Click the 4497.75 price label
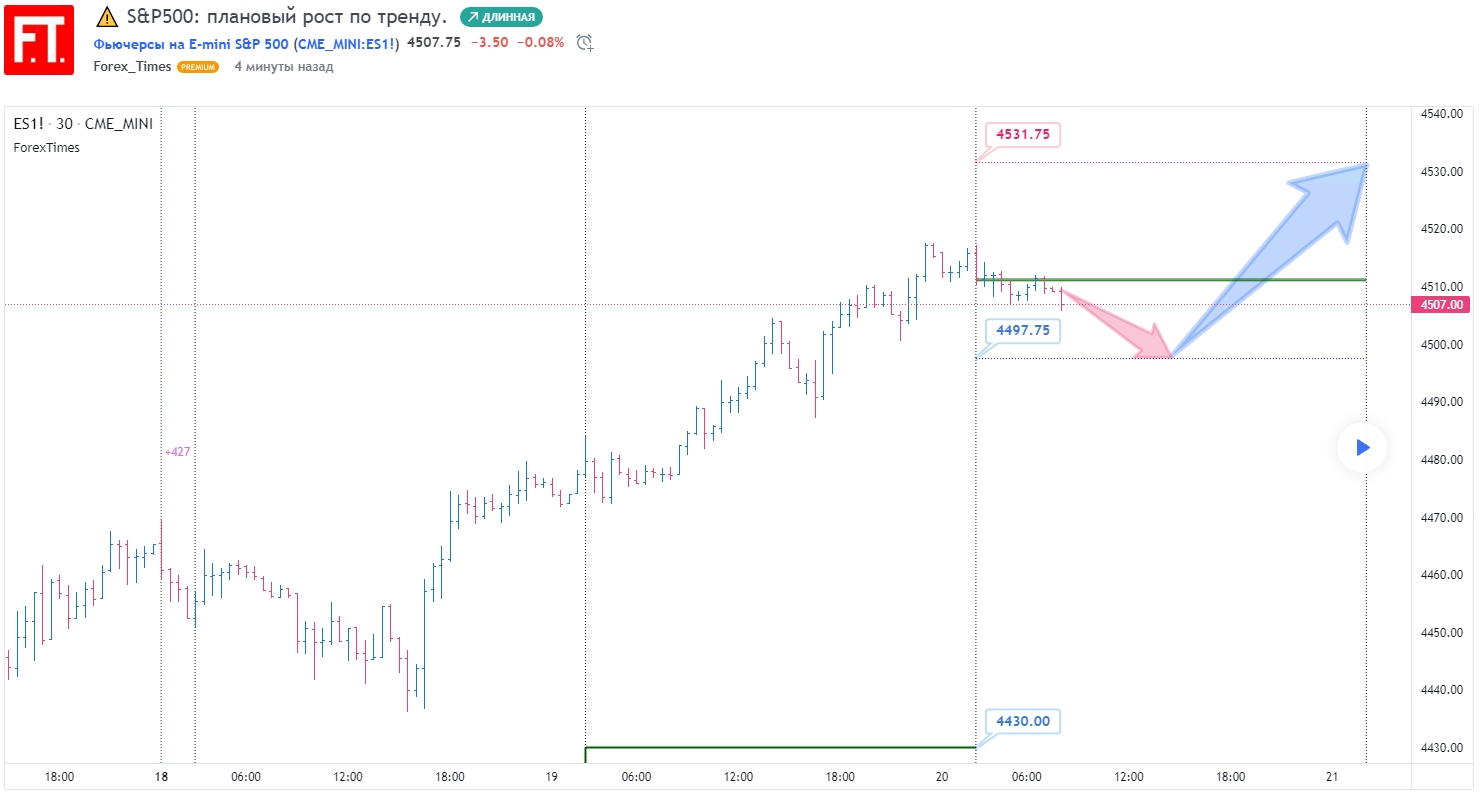This screenshot has height=795, width=1482. 1022,330
